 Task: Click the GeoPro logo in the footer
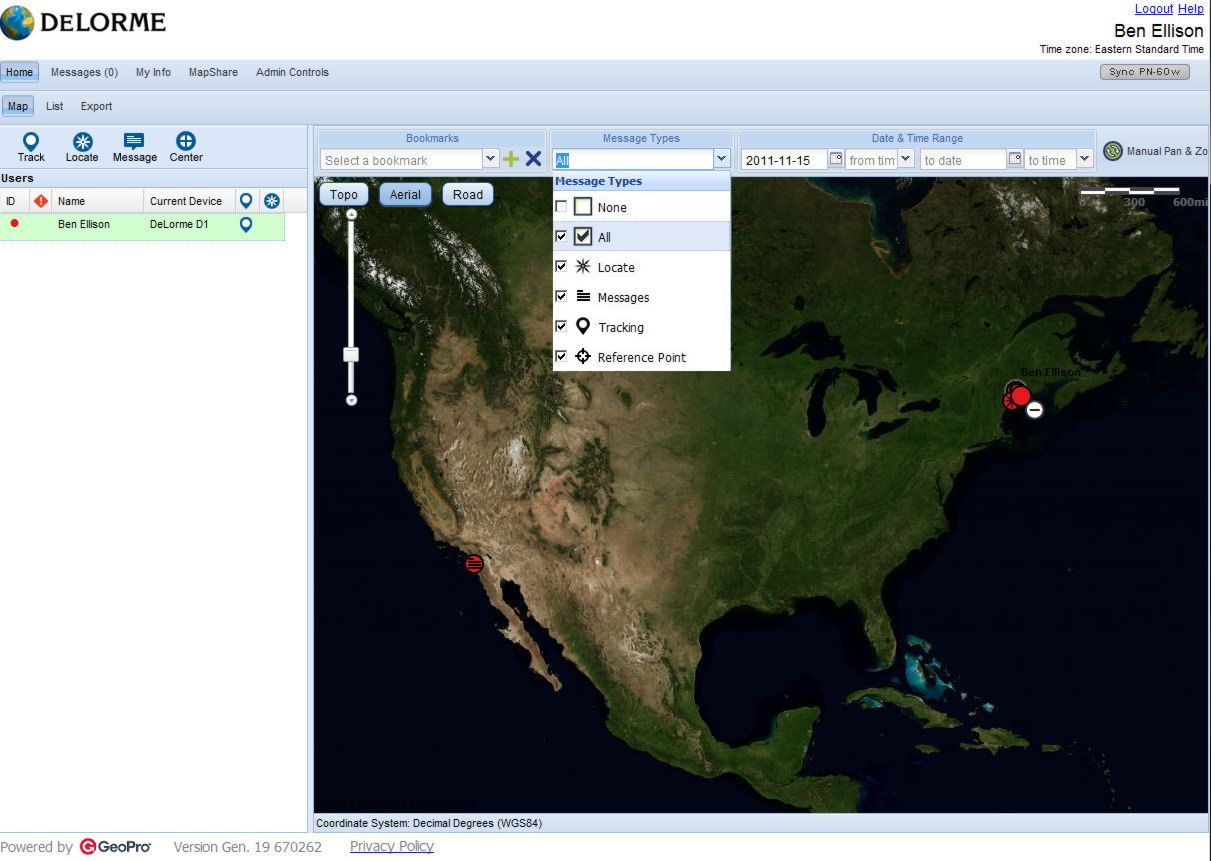[115, 847]
